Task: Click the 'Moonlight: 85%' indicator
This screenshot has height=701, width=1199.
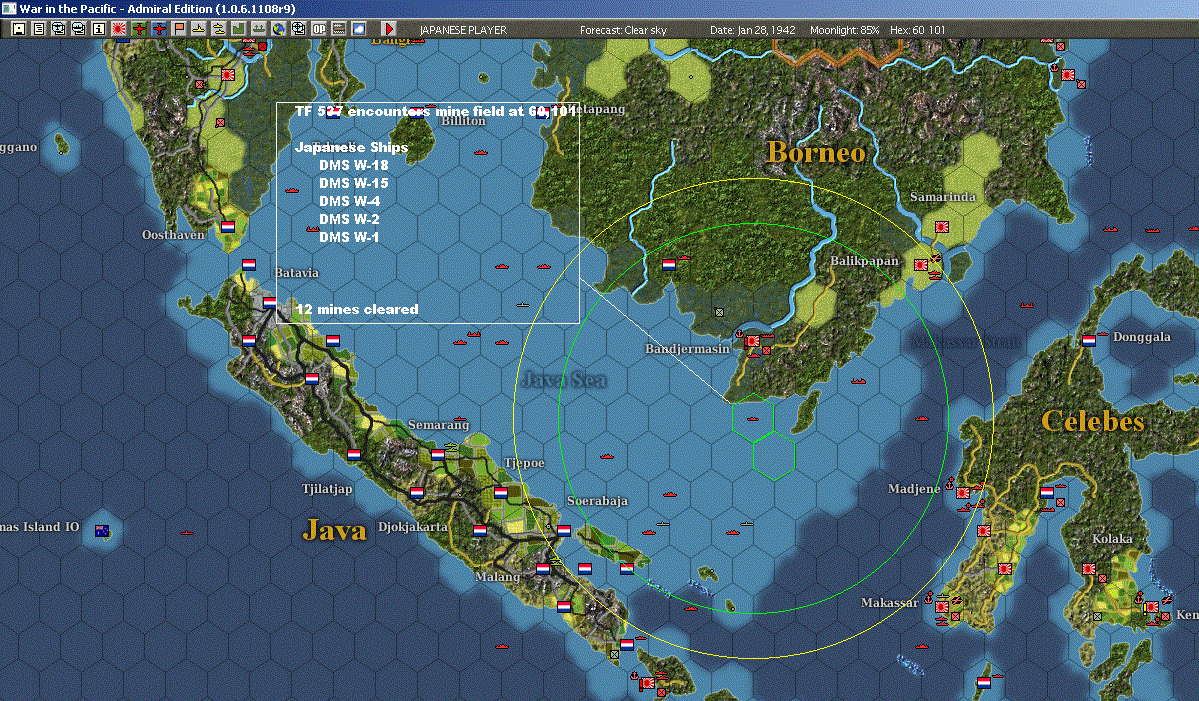Action: (844, 30)
